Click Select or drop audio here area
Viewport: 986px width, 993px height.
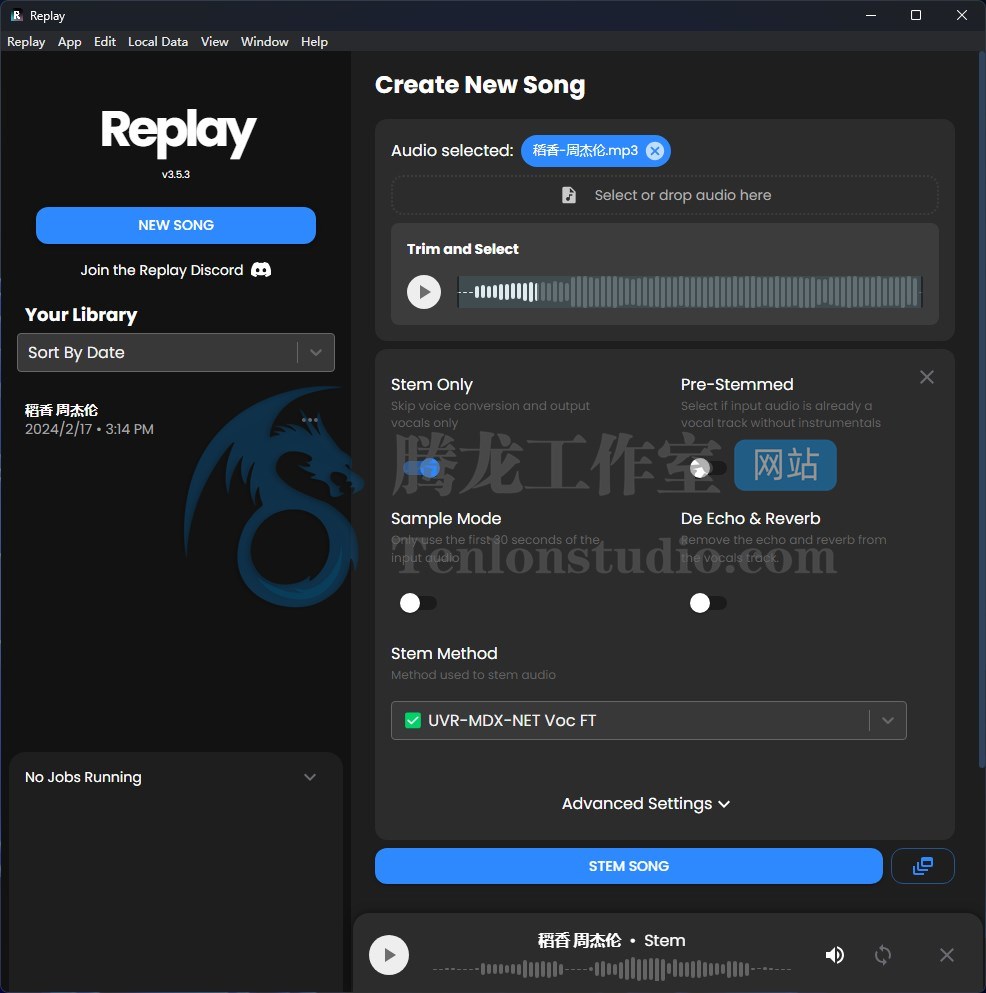pos(664,195)
